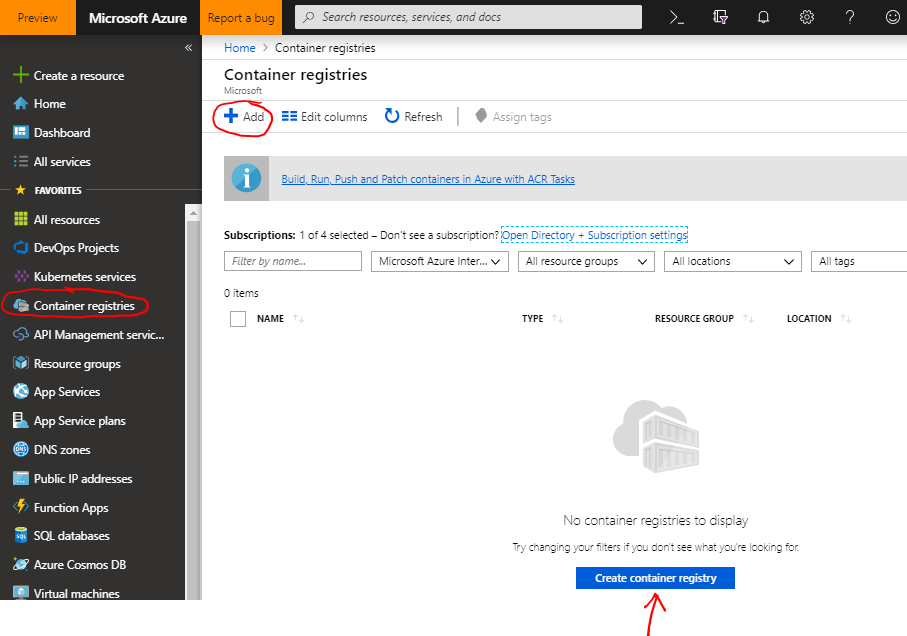
Task: Open the All tags dropdown
Action: [859, 261]
